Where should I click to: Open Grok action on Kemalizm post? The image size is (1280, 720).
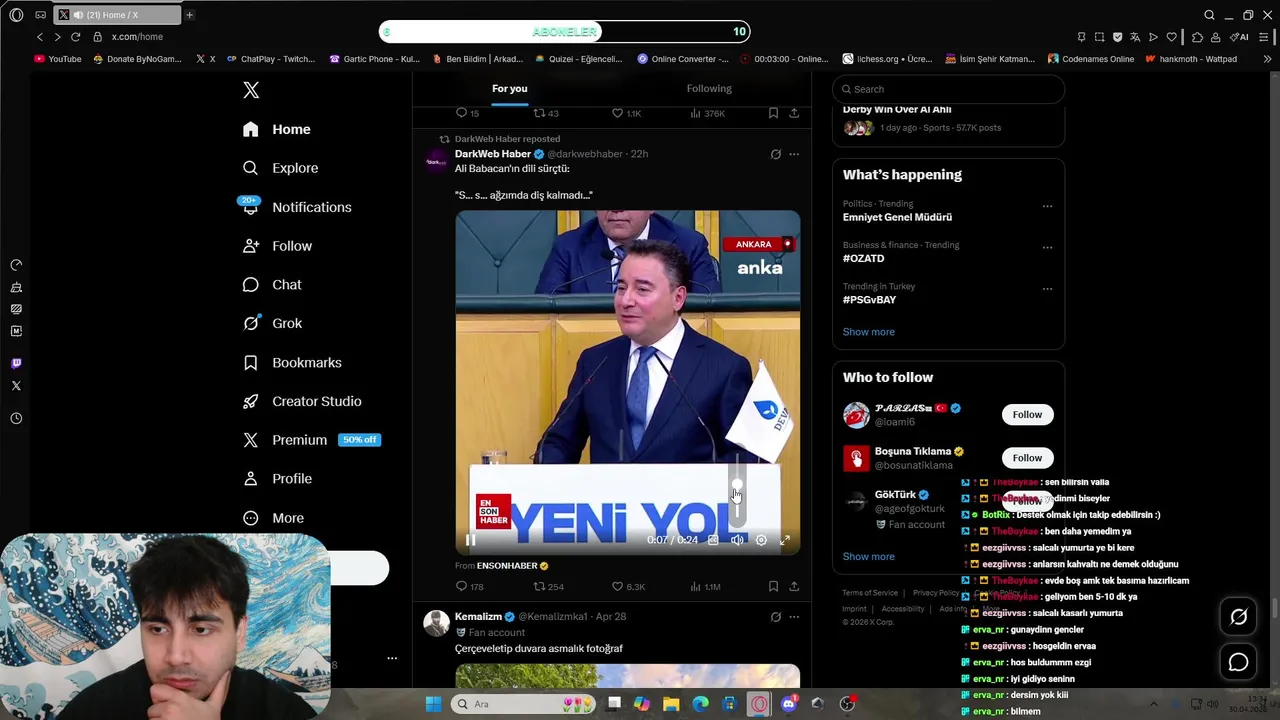775,617
